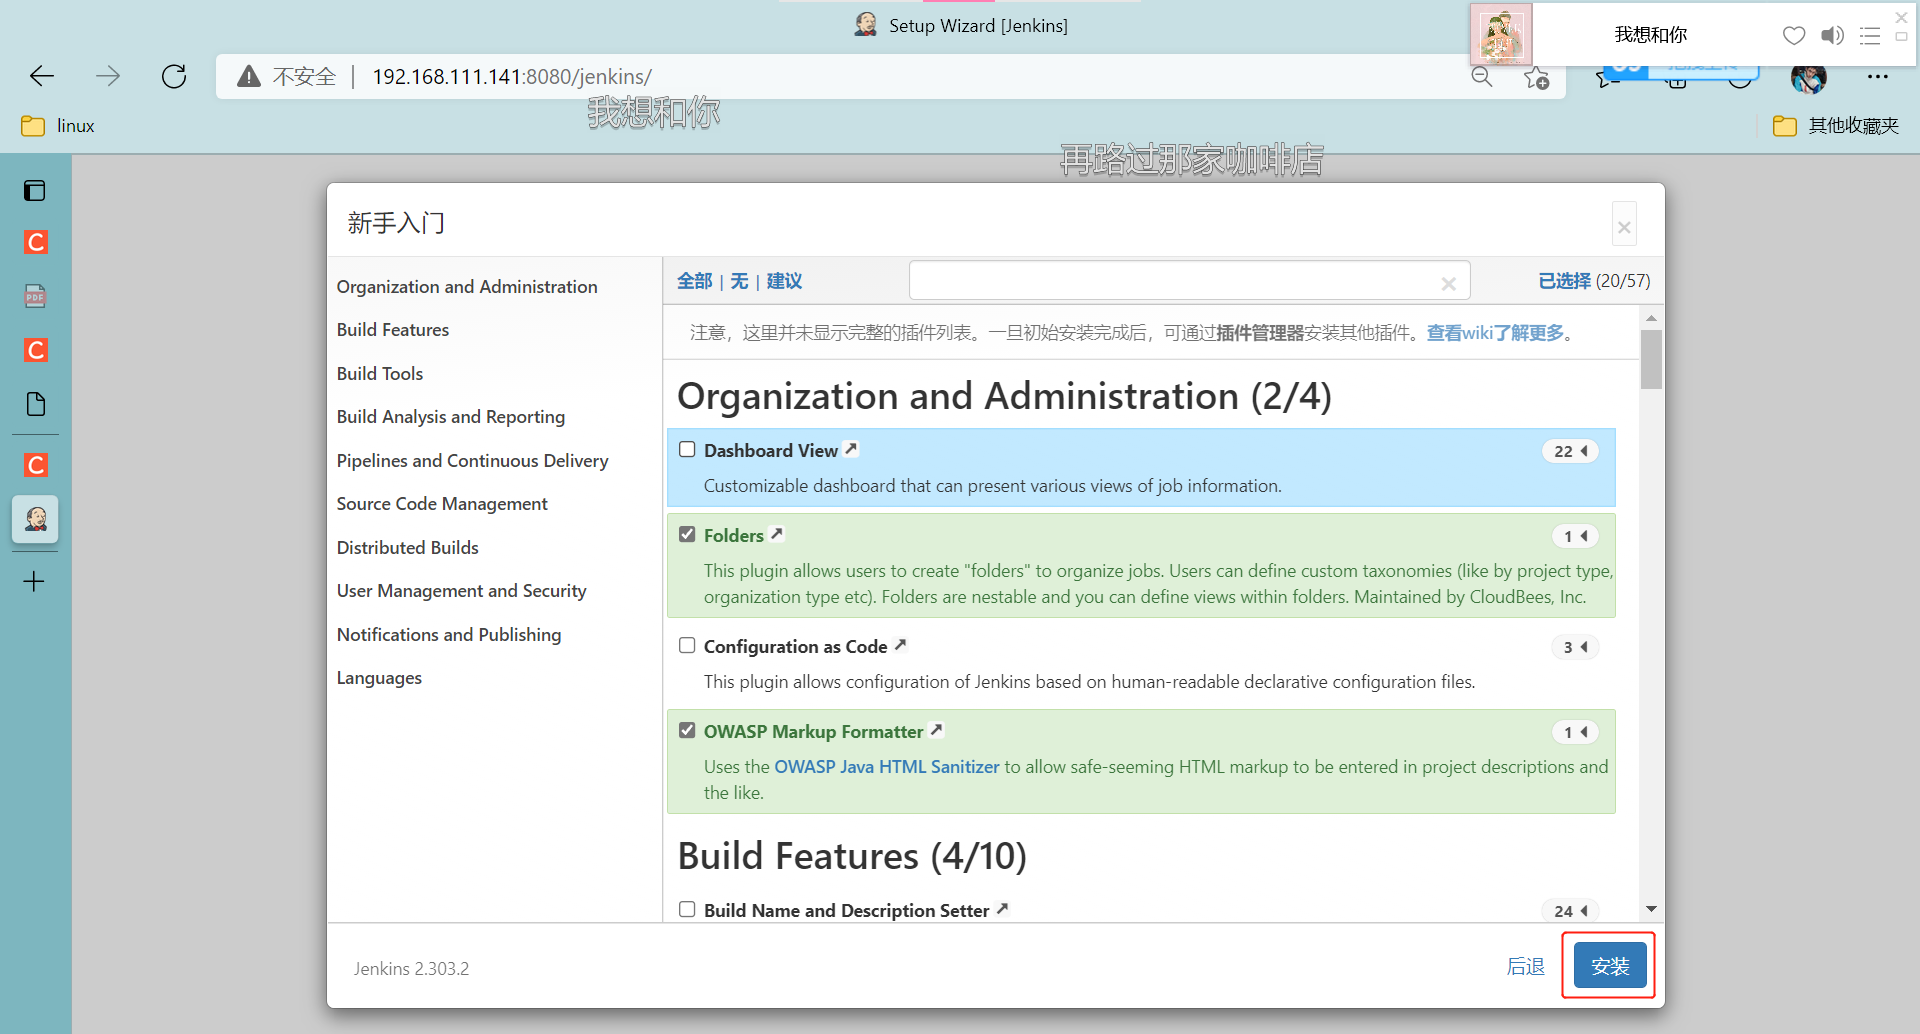Click the plugin list scrollbar down arrow
This screenshot has width=1920, height=1034.
coord(1651,909)
